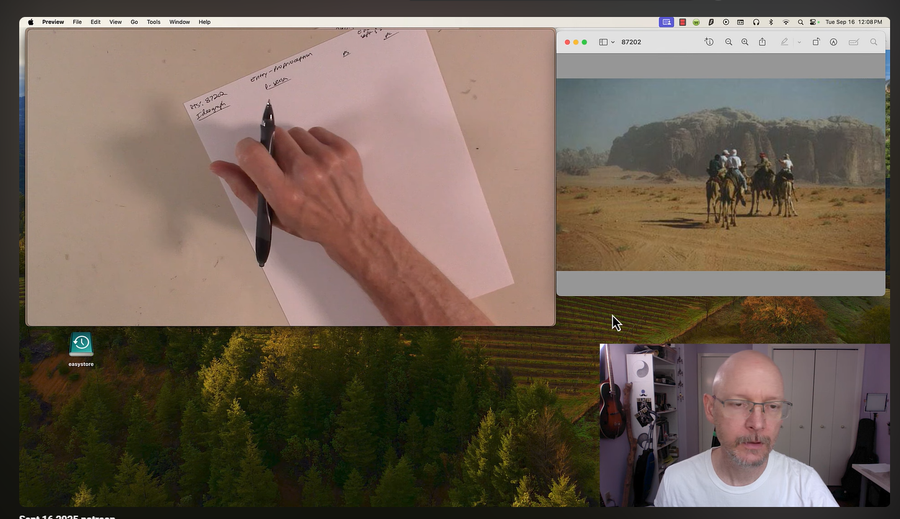900x519 pixels.
Task: Select the Highlight pen tool
Action: click(x=784, y=42)
